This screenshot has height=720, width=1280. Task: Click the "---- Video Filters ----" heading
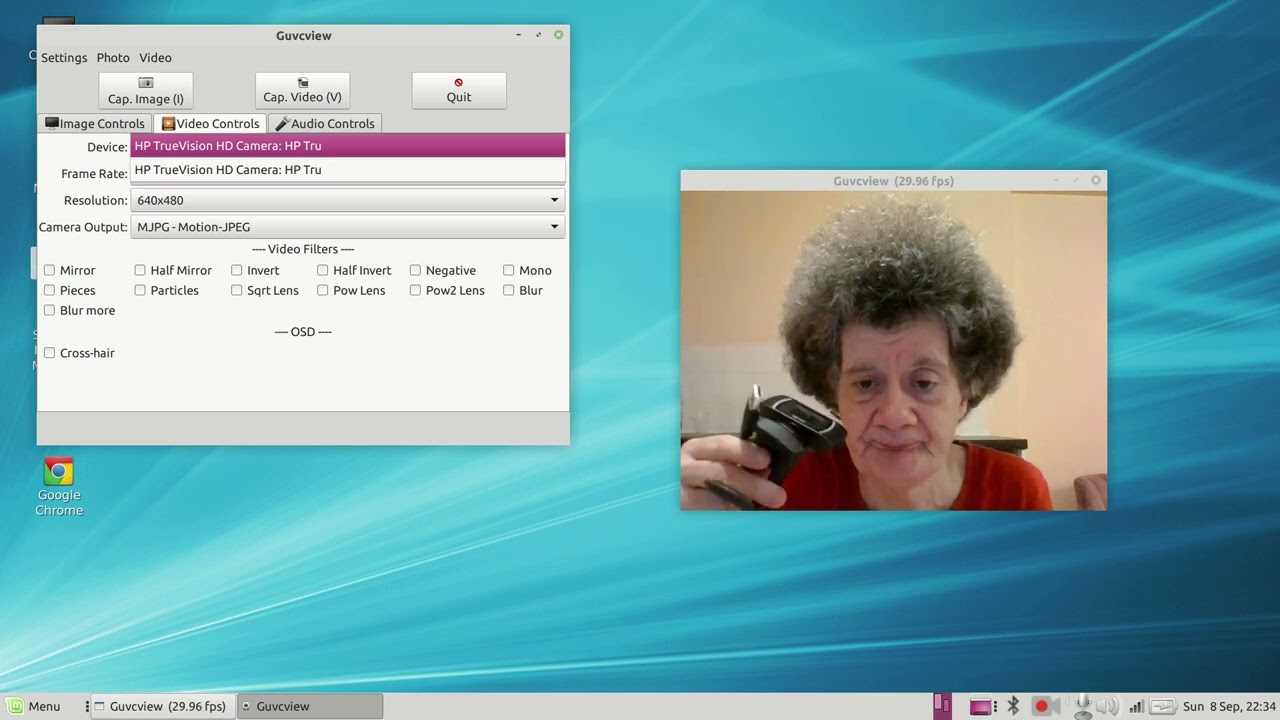click(x=303, y=249)
